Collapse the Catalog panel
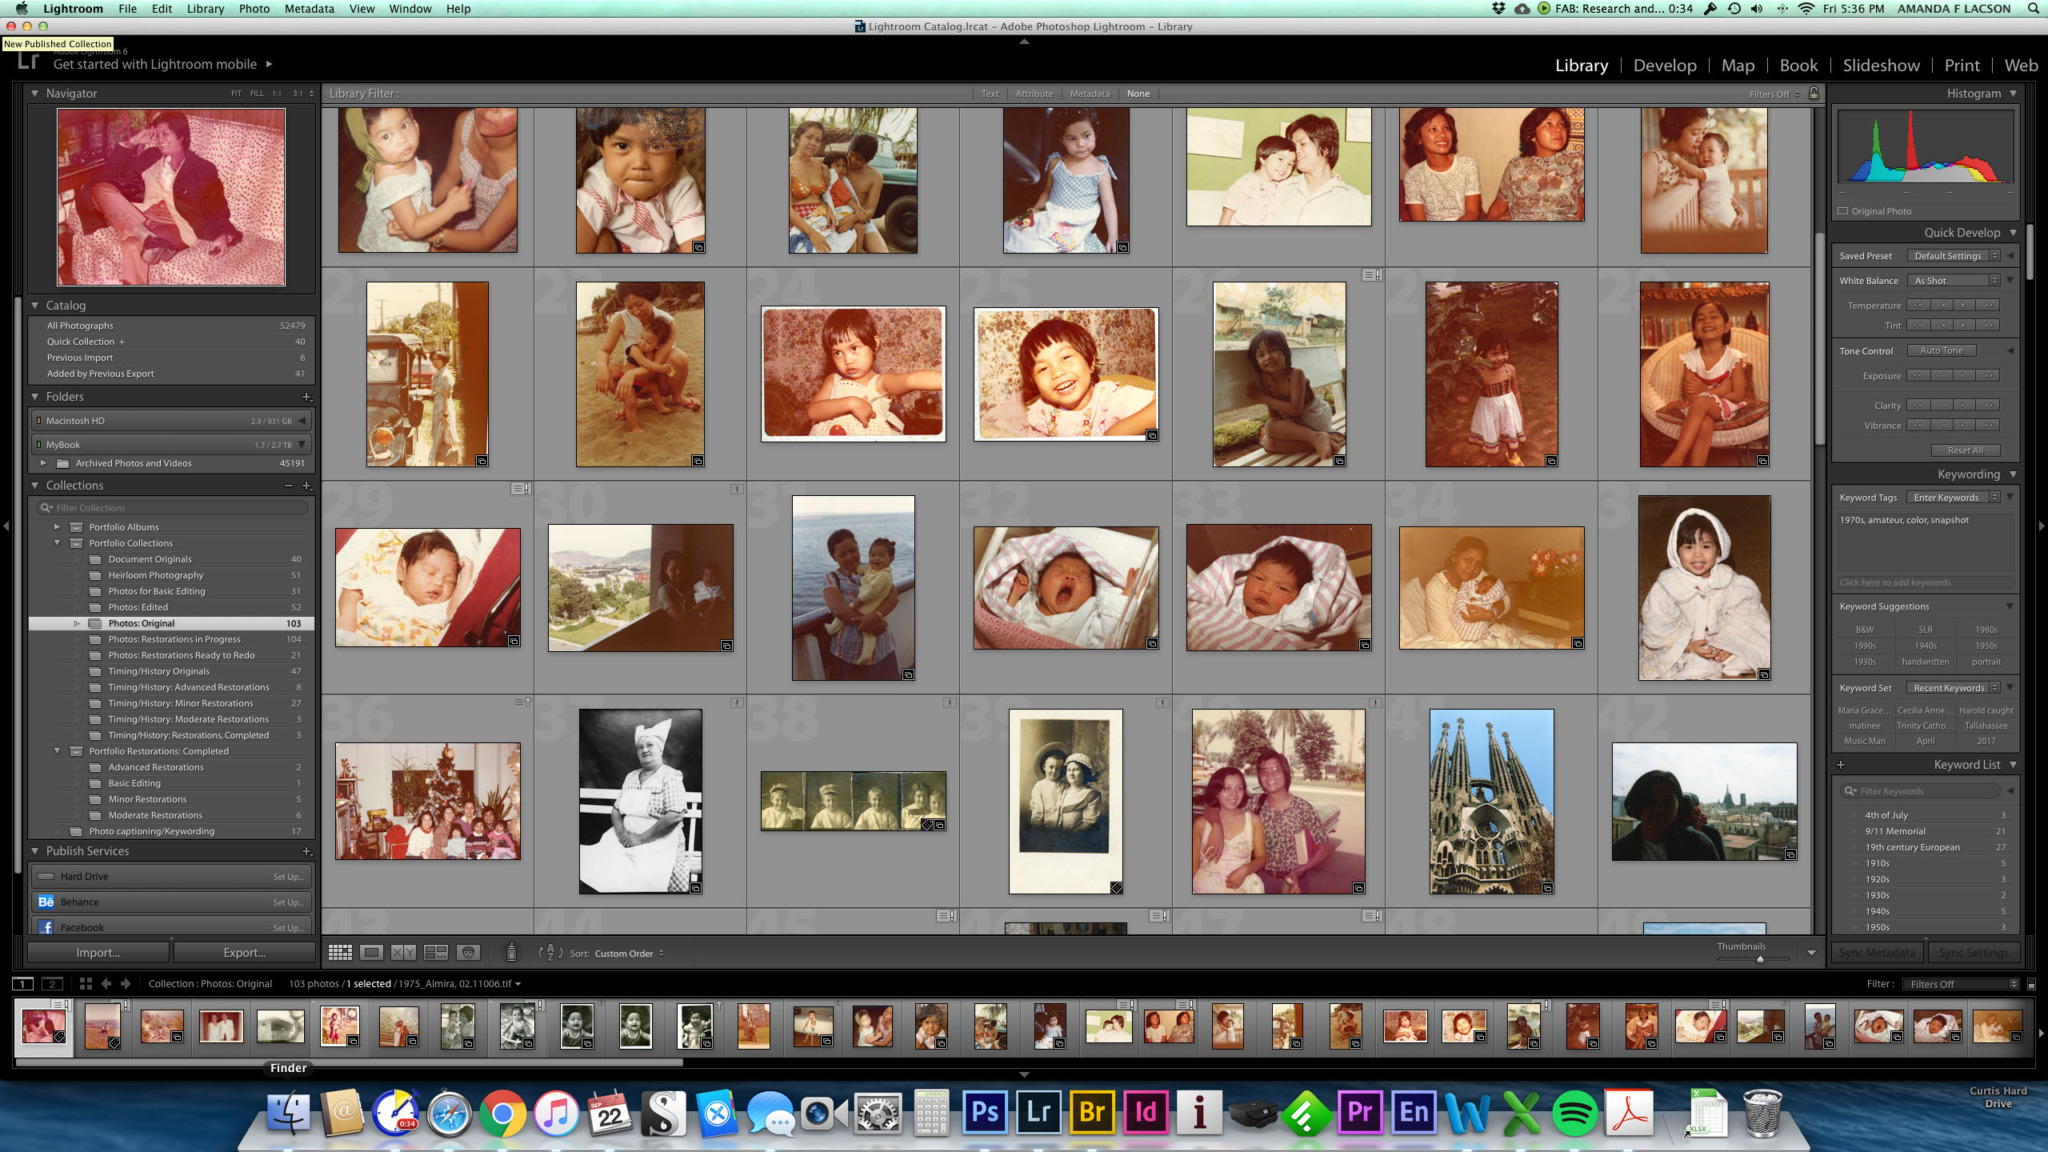Image resolution: width=2048 pixels, height=1152 pixels. 35,305
